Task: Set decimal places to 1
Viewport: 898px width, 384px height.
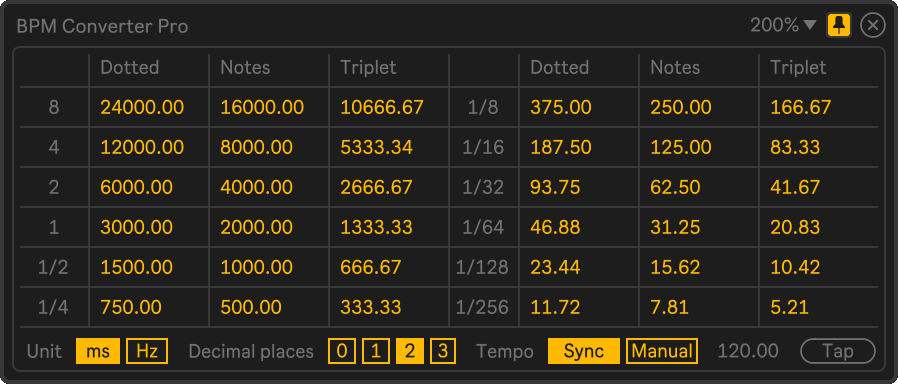Action: [x=376, y=351]
